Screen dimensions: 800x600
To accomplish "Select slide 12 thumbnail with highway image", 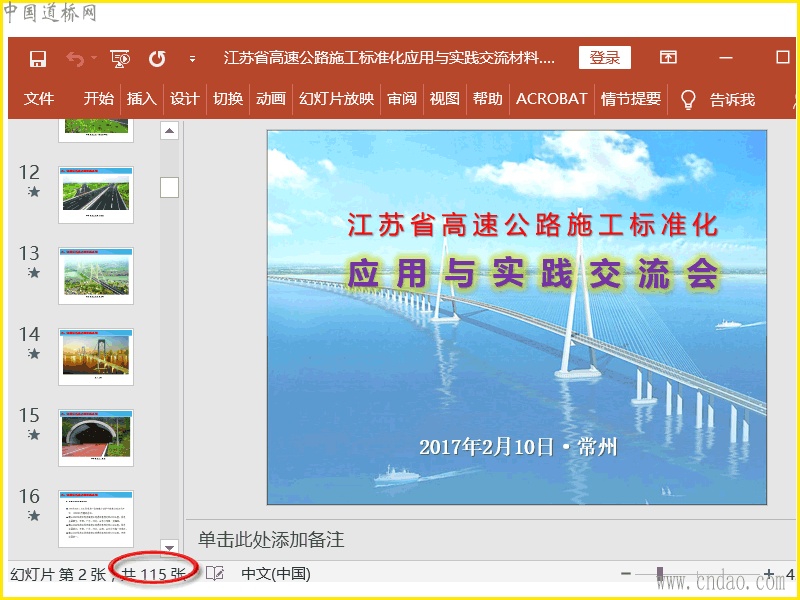I will 96,195.
